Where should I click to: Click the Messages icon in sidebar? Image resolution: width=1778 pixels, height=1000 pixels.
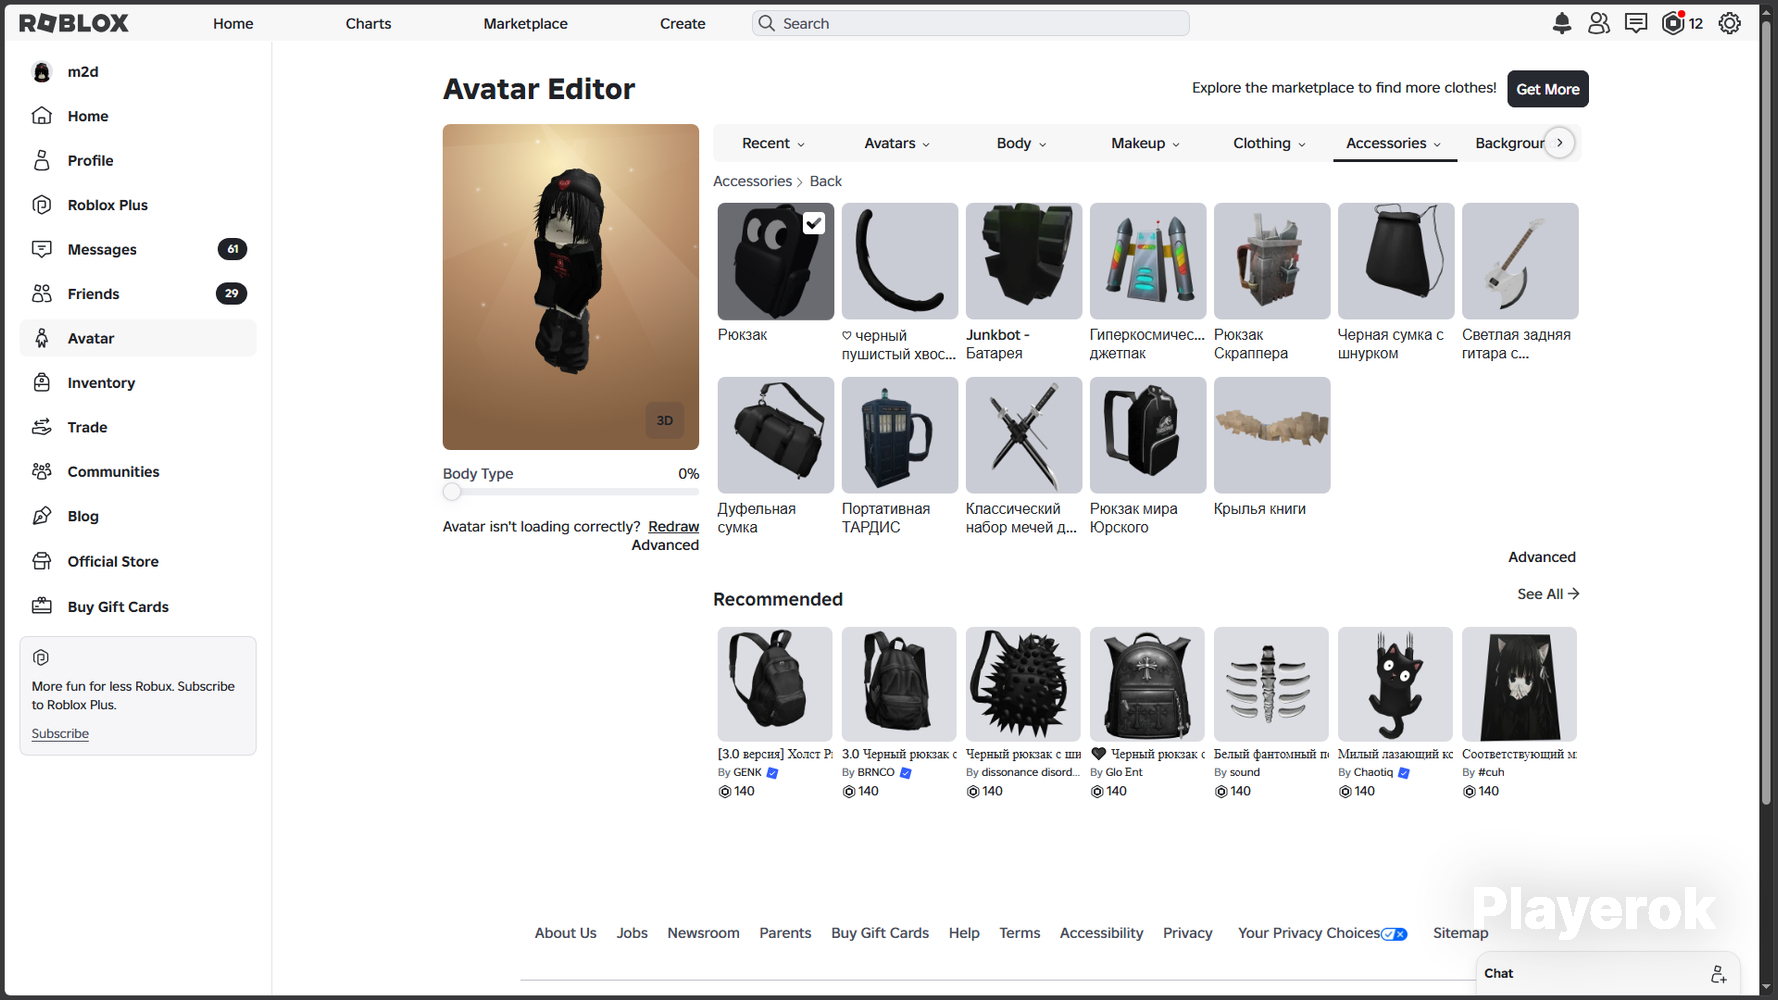click(x=42, y=249)
